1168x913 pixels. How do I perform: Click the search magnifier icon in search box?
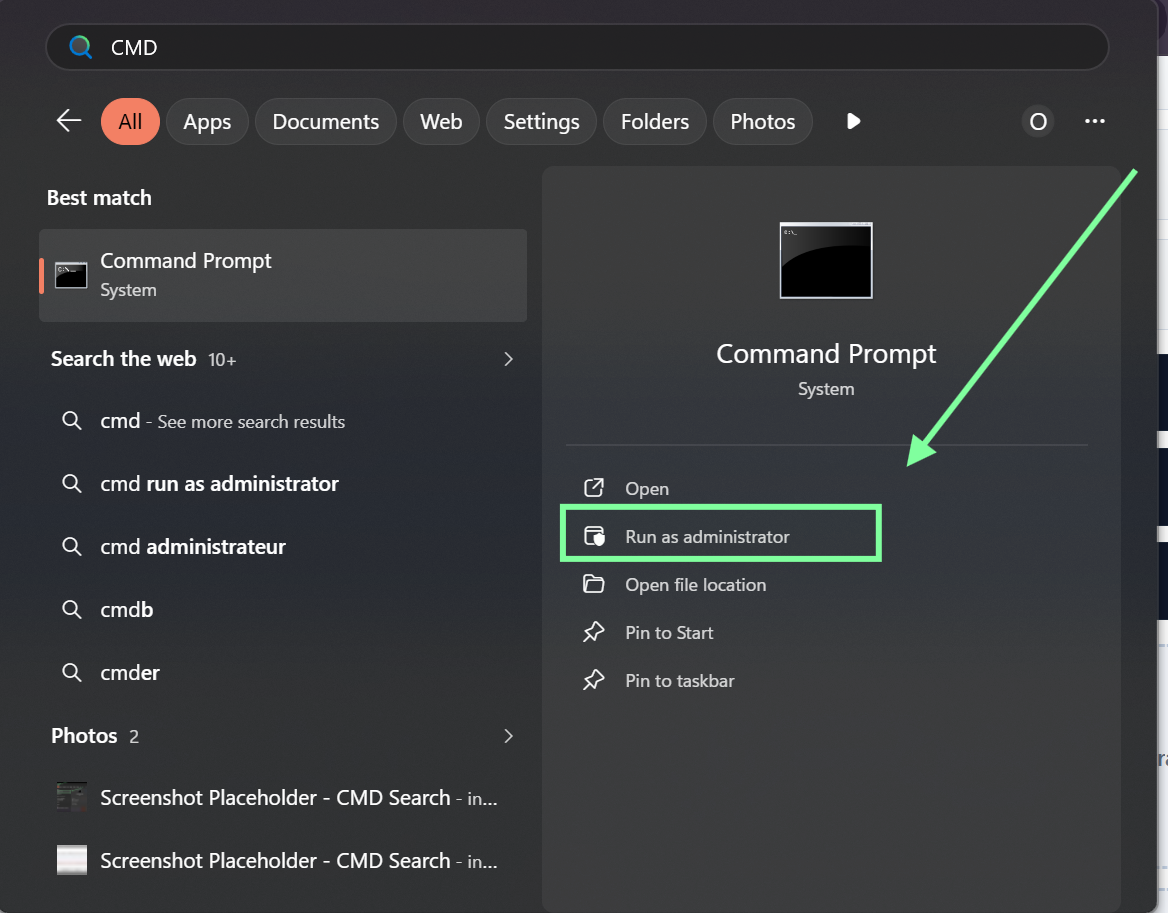click(80, 48)
